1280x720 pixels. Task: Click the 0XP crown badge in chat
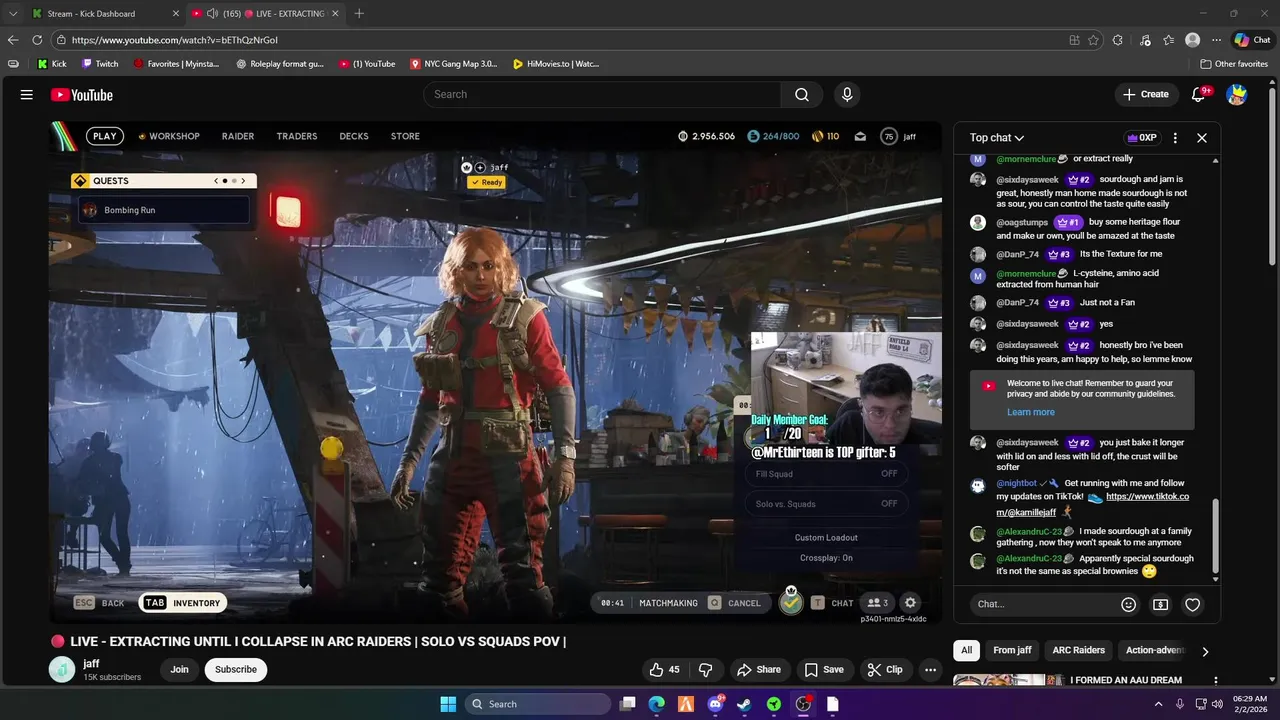click(x=1141, y=138)
